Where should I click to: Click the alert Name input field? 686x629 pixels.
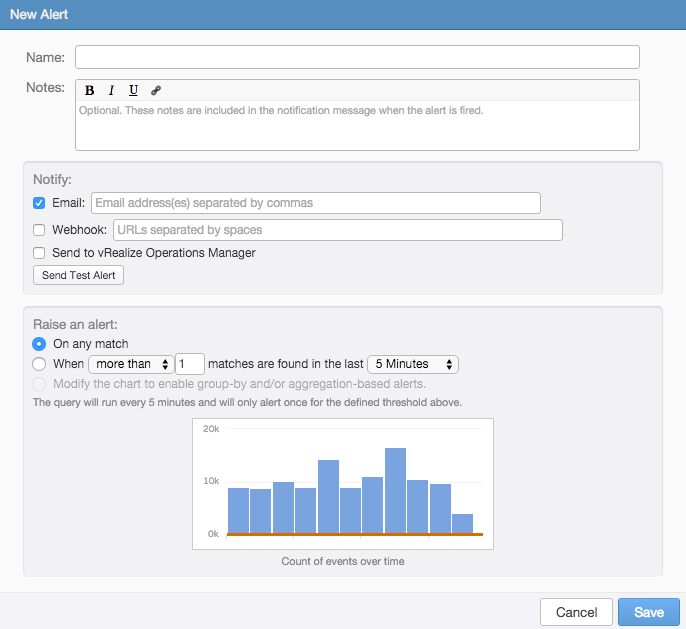click(357, 57)
